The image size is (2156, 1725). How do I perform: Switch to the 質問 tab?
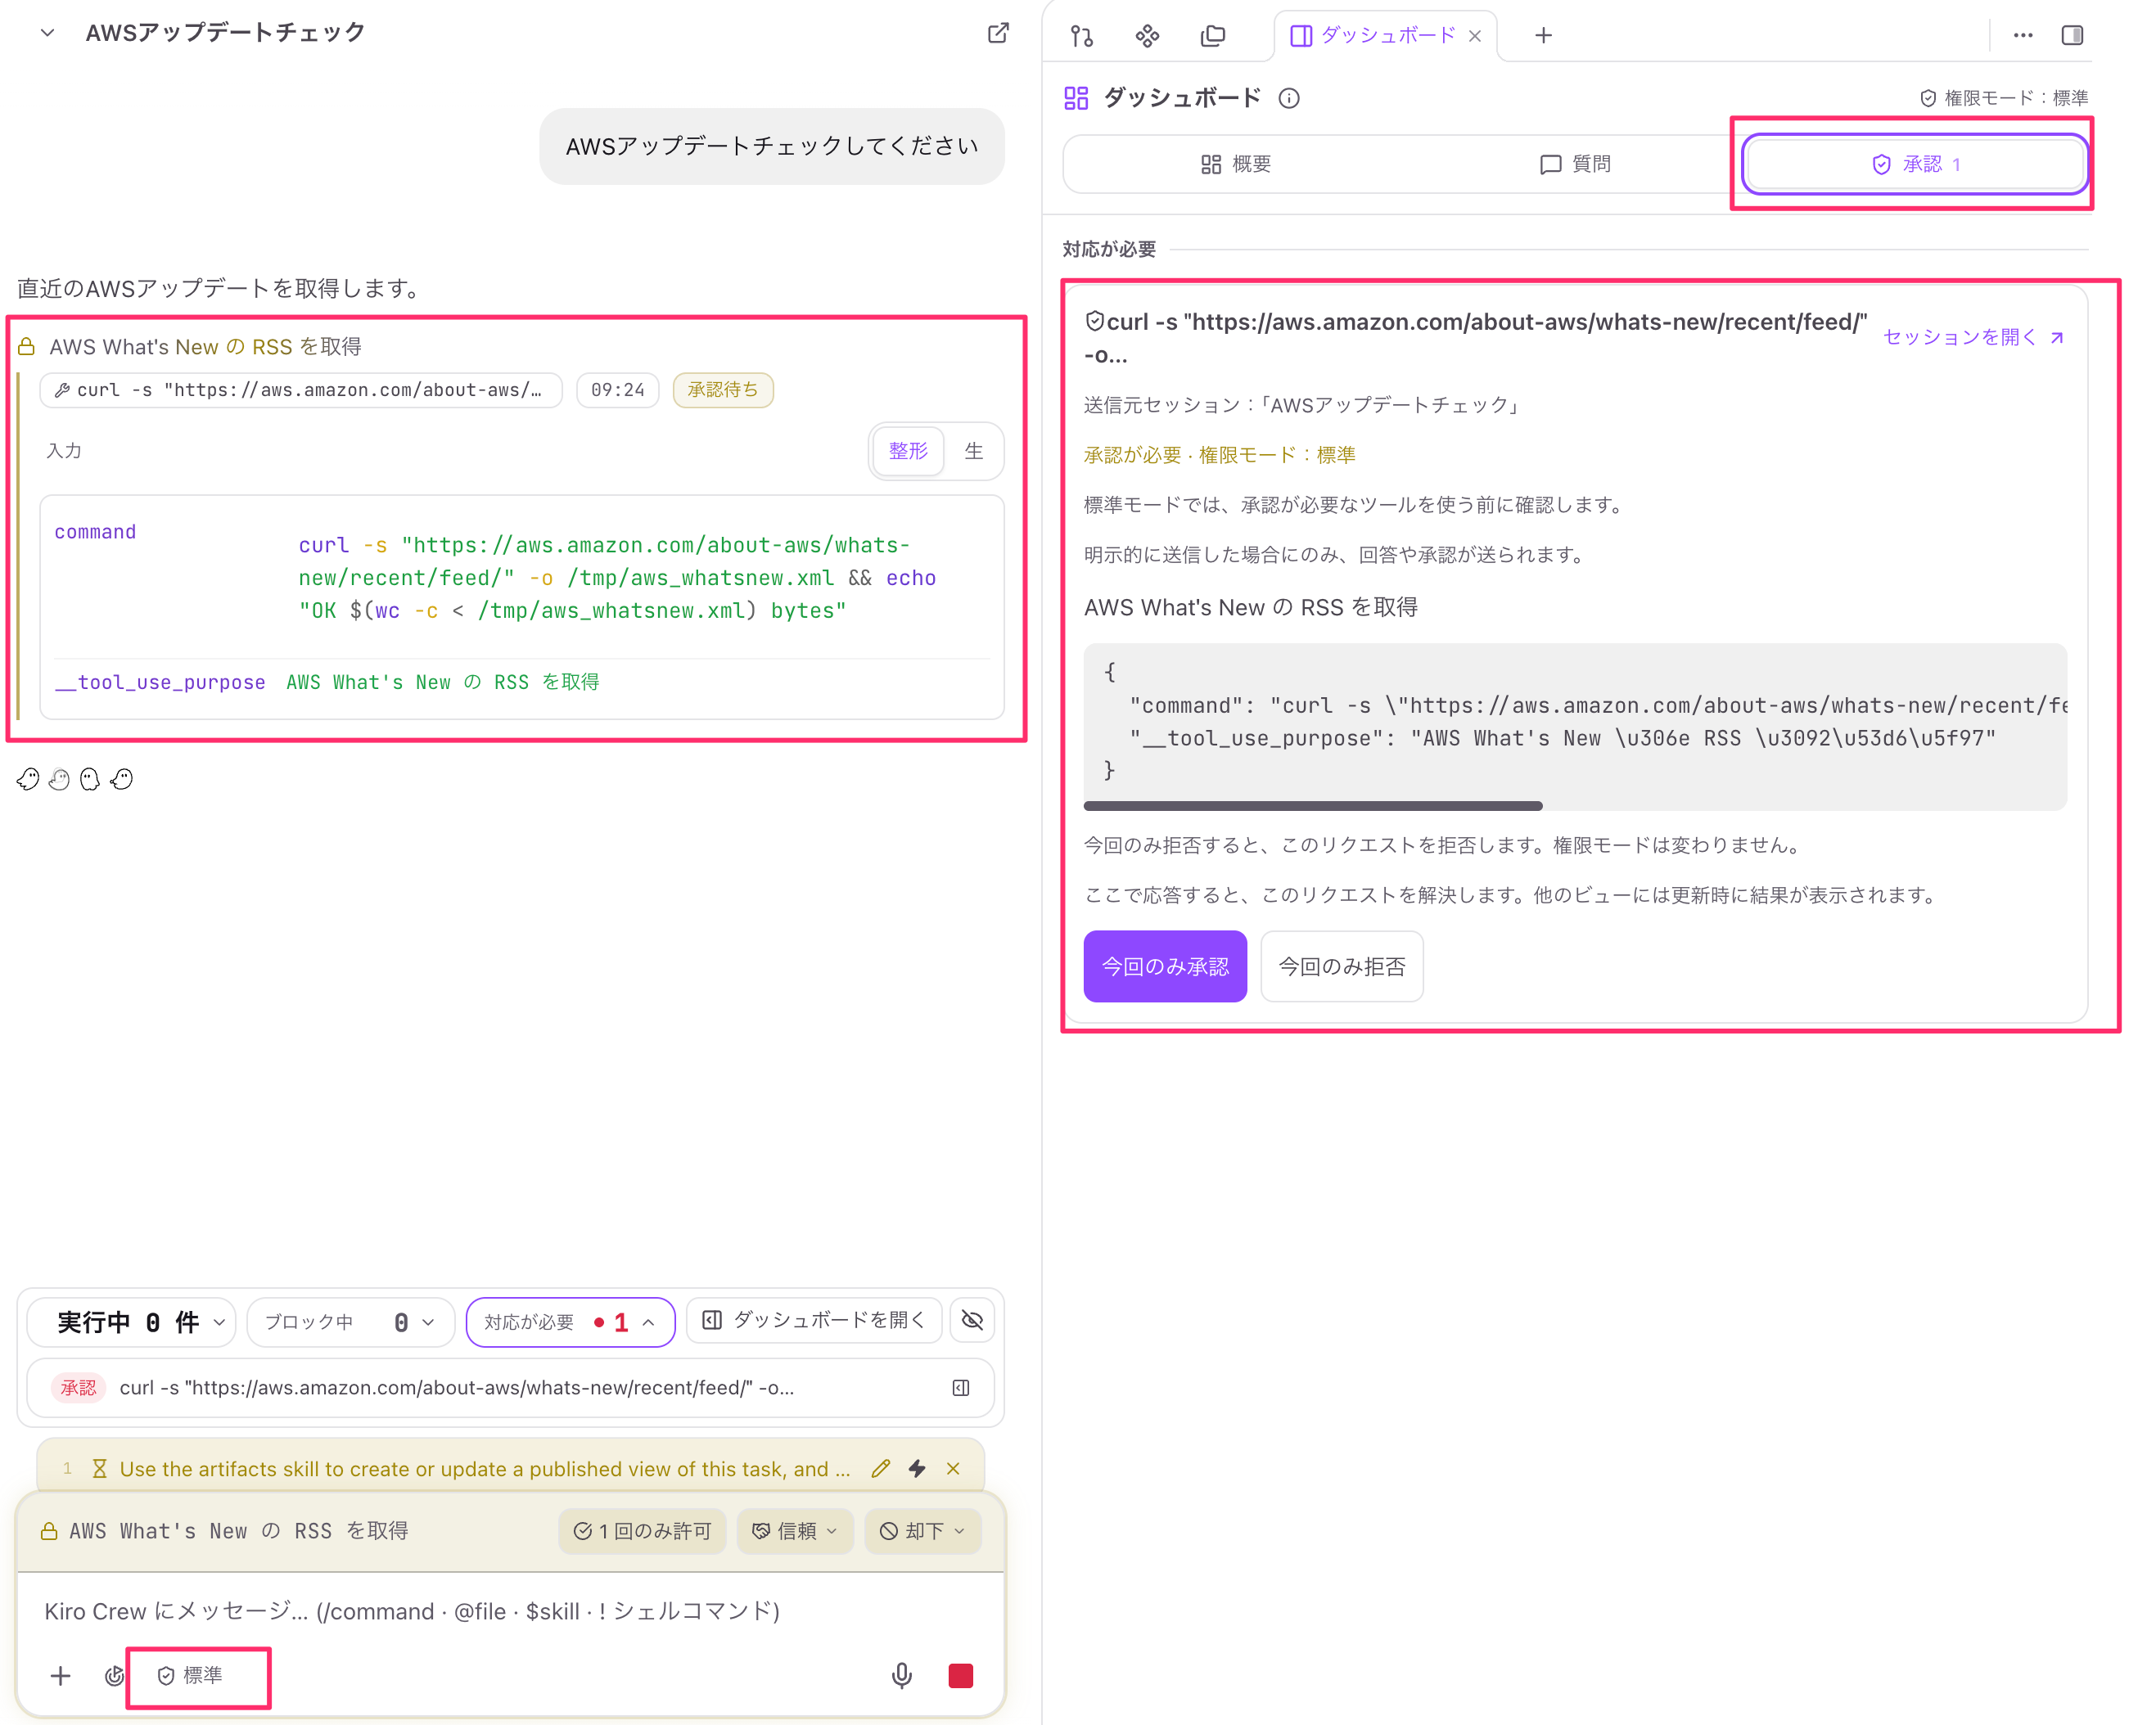click(1575, 164)
